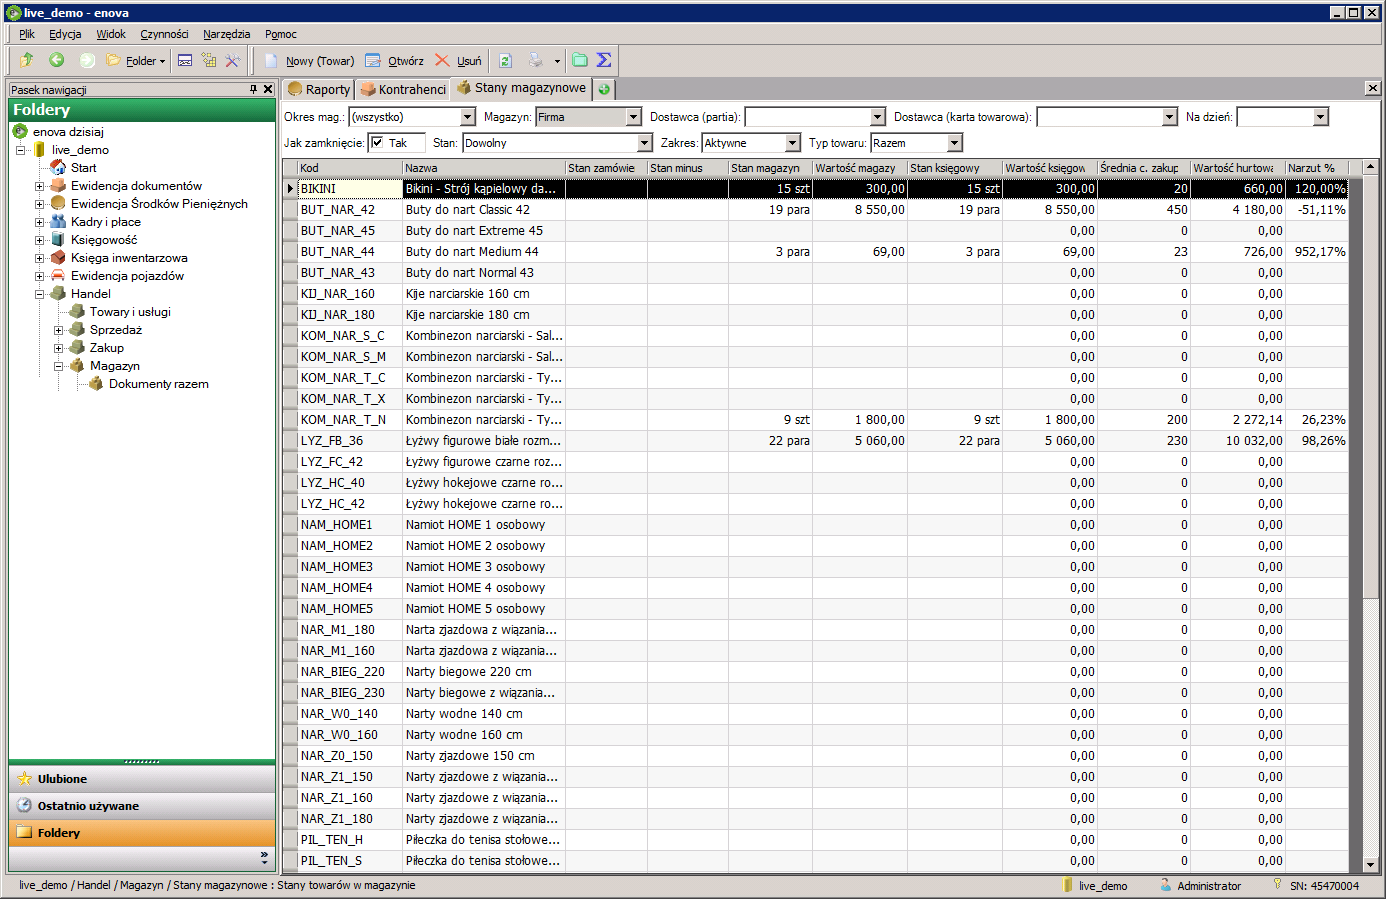Screen dimensions: 1390x904
Task: Open the 'Na dzień' date dropdown
Action: (1321, 117)
